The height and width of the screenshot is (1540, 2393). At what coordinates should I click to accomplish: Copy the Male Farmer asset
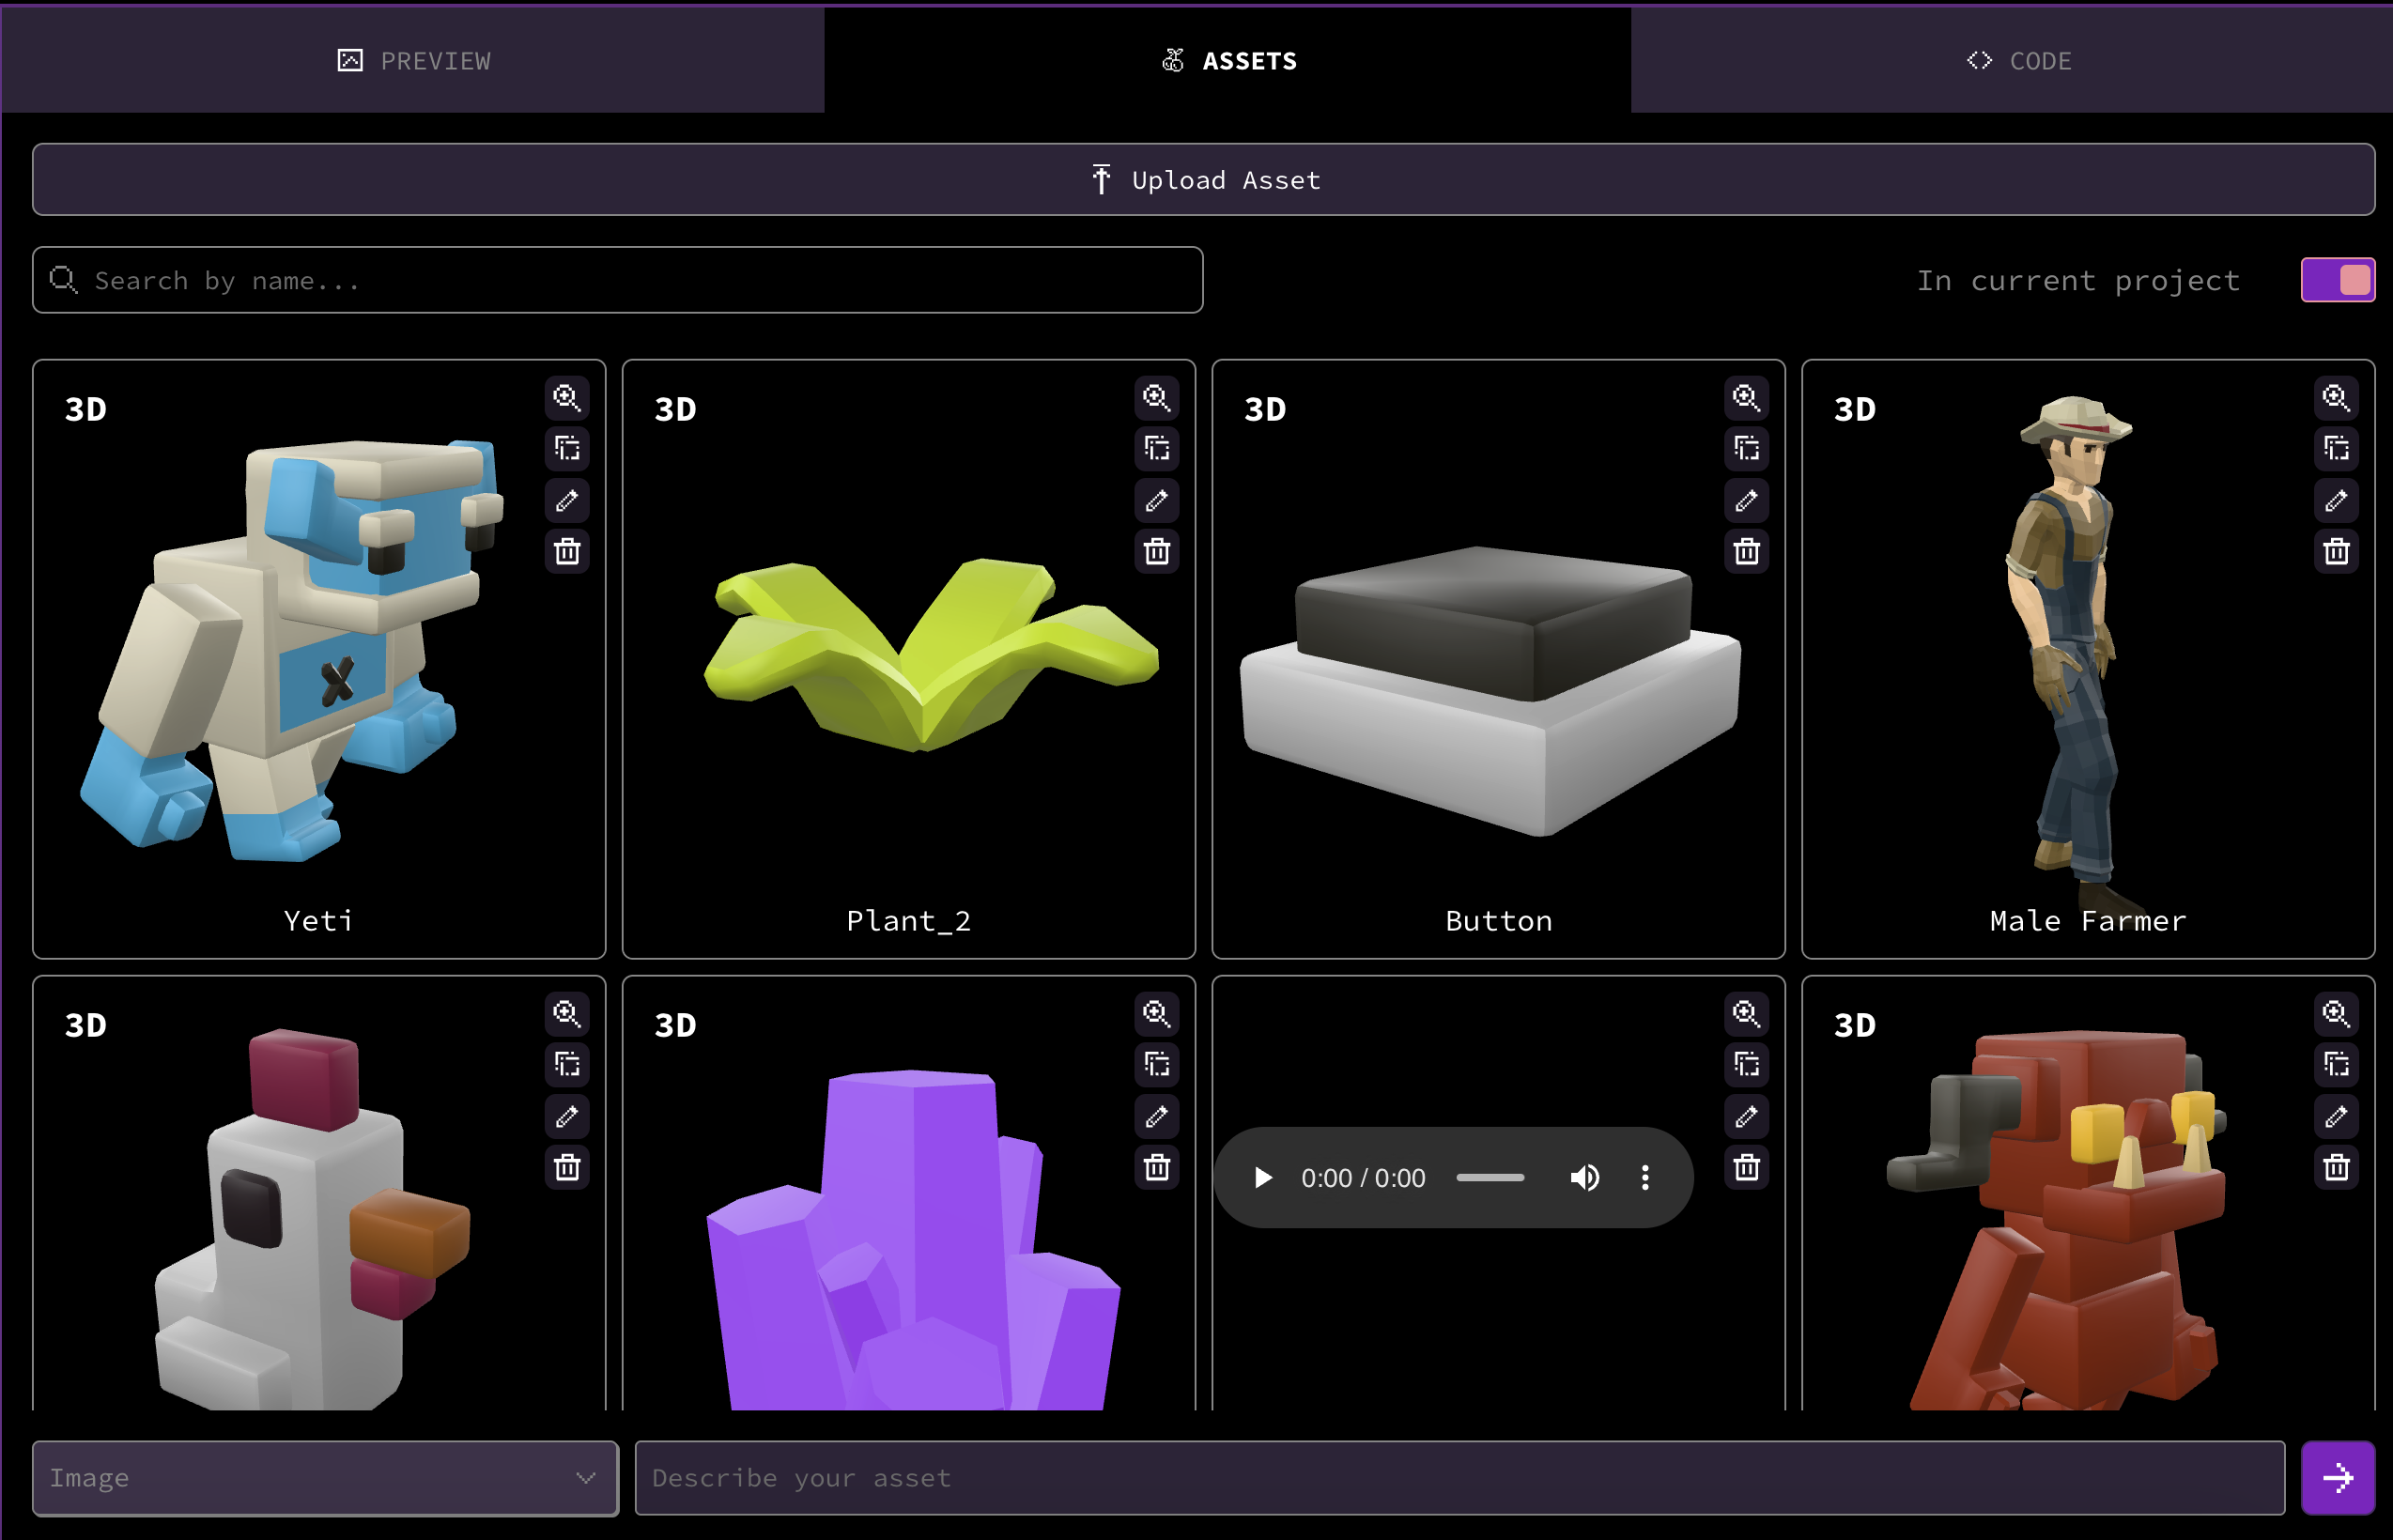2336,449
